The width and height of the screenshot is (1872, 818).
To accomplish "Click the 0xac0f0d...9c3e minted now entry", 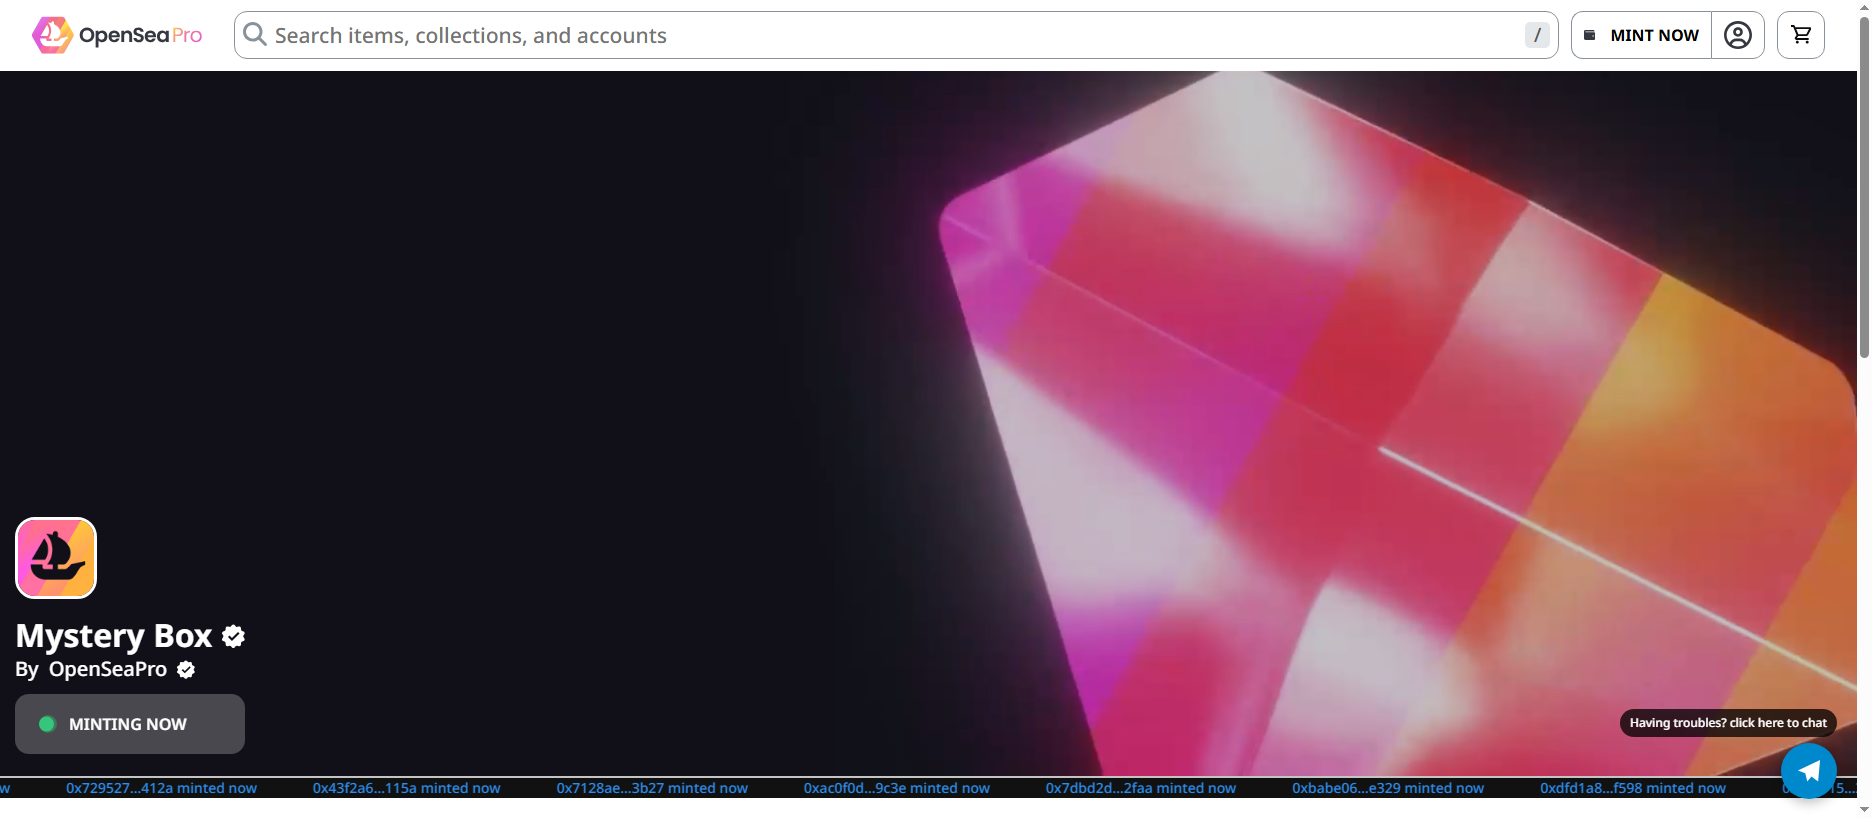I will point(897,788).
